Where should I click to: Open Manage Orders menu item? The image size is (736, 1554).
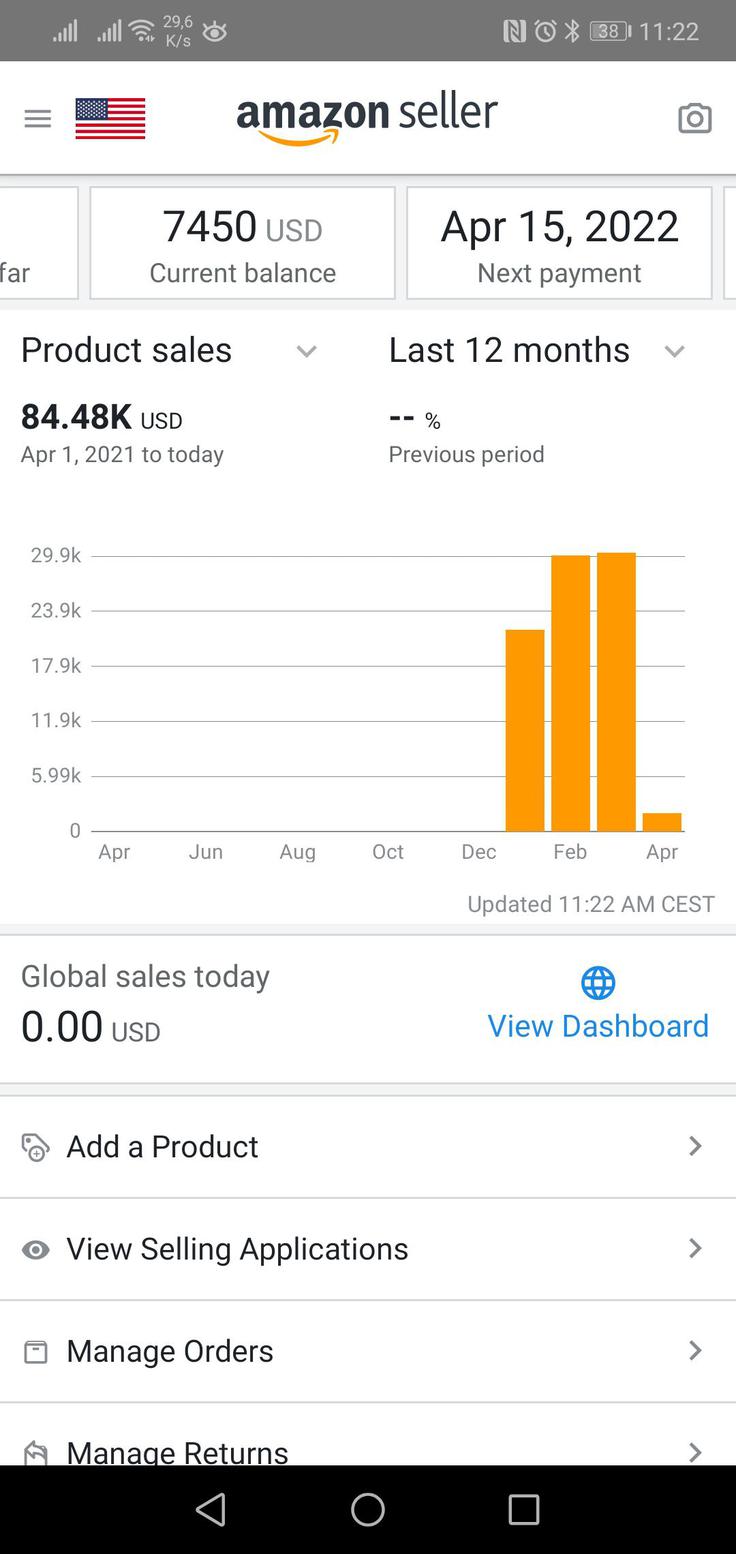pos(368,1351)
